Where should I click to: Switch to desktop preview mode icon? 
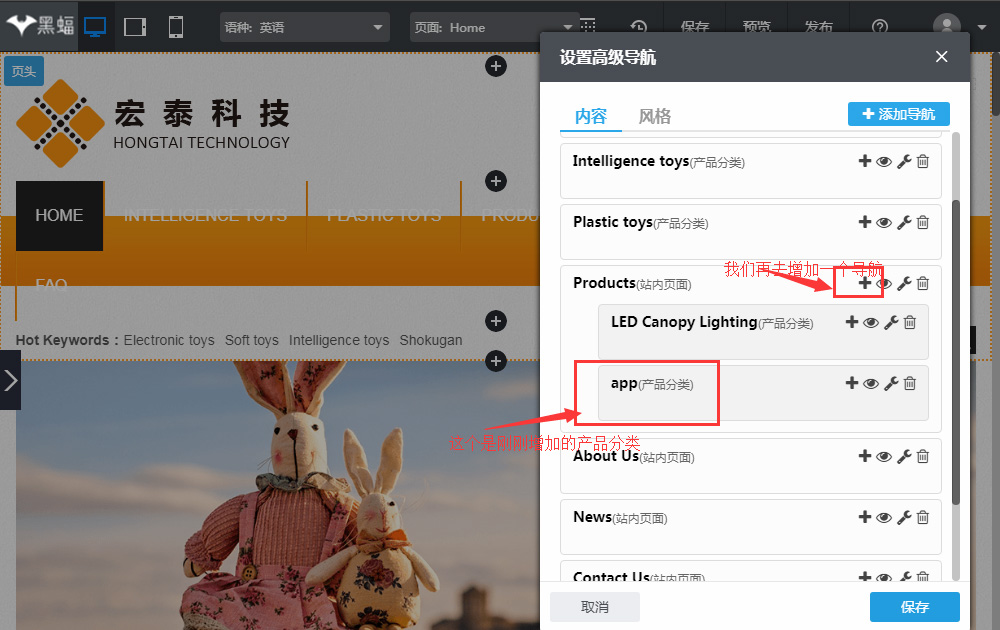[95, 27]
